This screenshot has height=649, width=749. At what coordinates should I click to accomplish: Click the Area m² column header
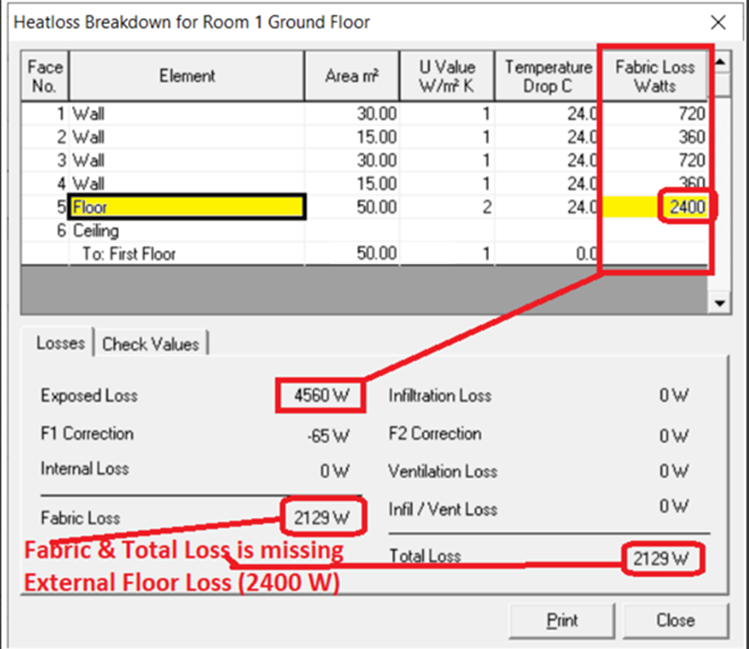(x=352, y=76)
